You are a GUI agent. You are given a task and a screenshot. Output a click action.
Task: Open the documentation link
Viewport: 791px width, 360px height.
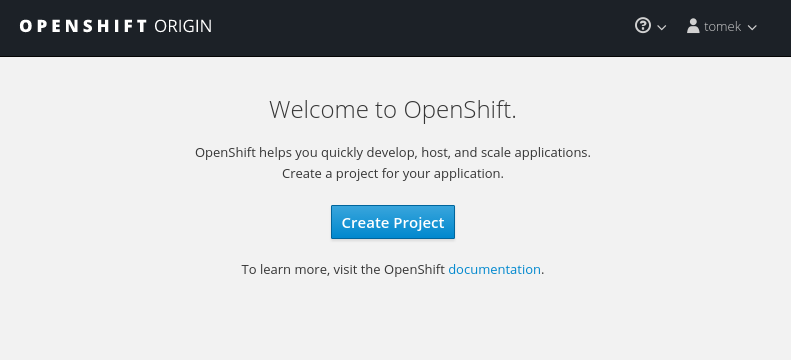tap(494, 269)
